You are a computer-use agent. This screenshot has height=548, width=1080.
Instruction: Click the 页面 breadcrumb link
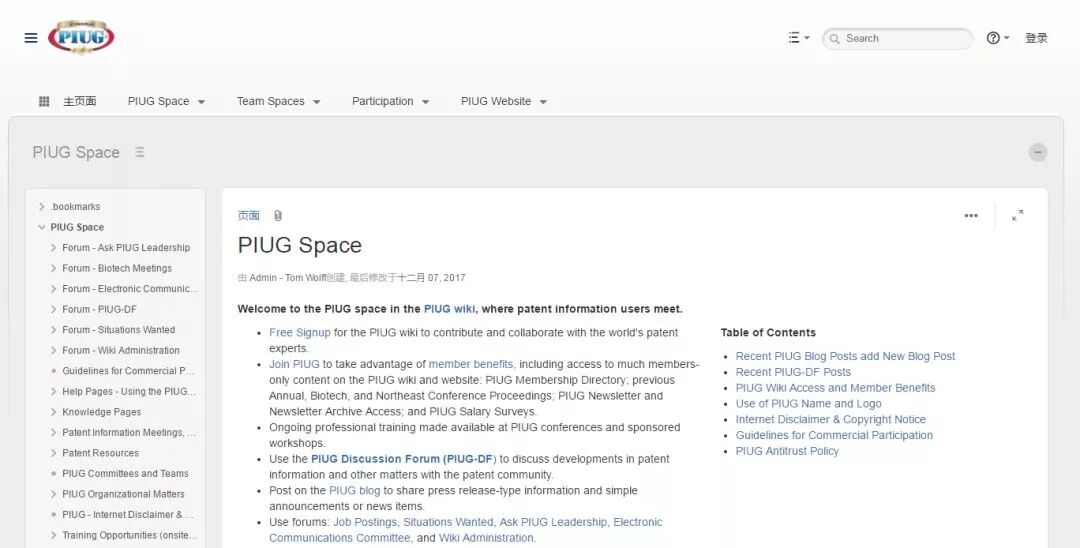pos(249,215)
